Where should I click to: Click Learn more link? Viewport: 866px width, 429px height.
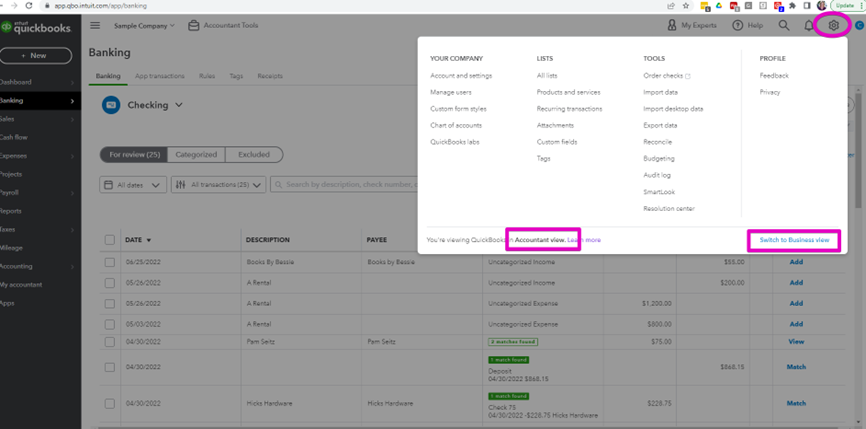point(584,240)
